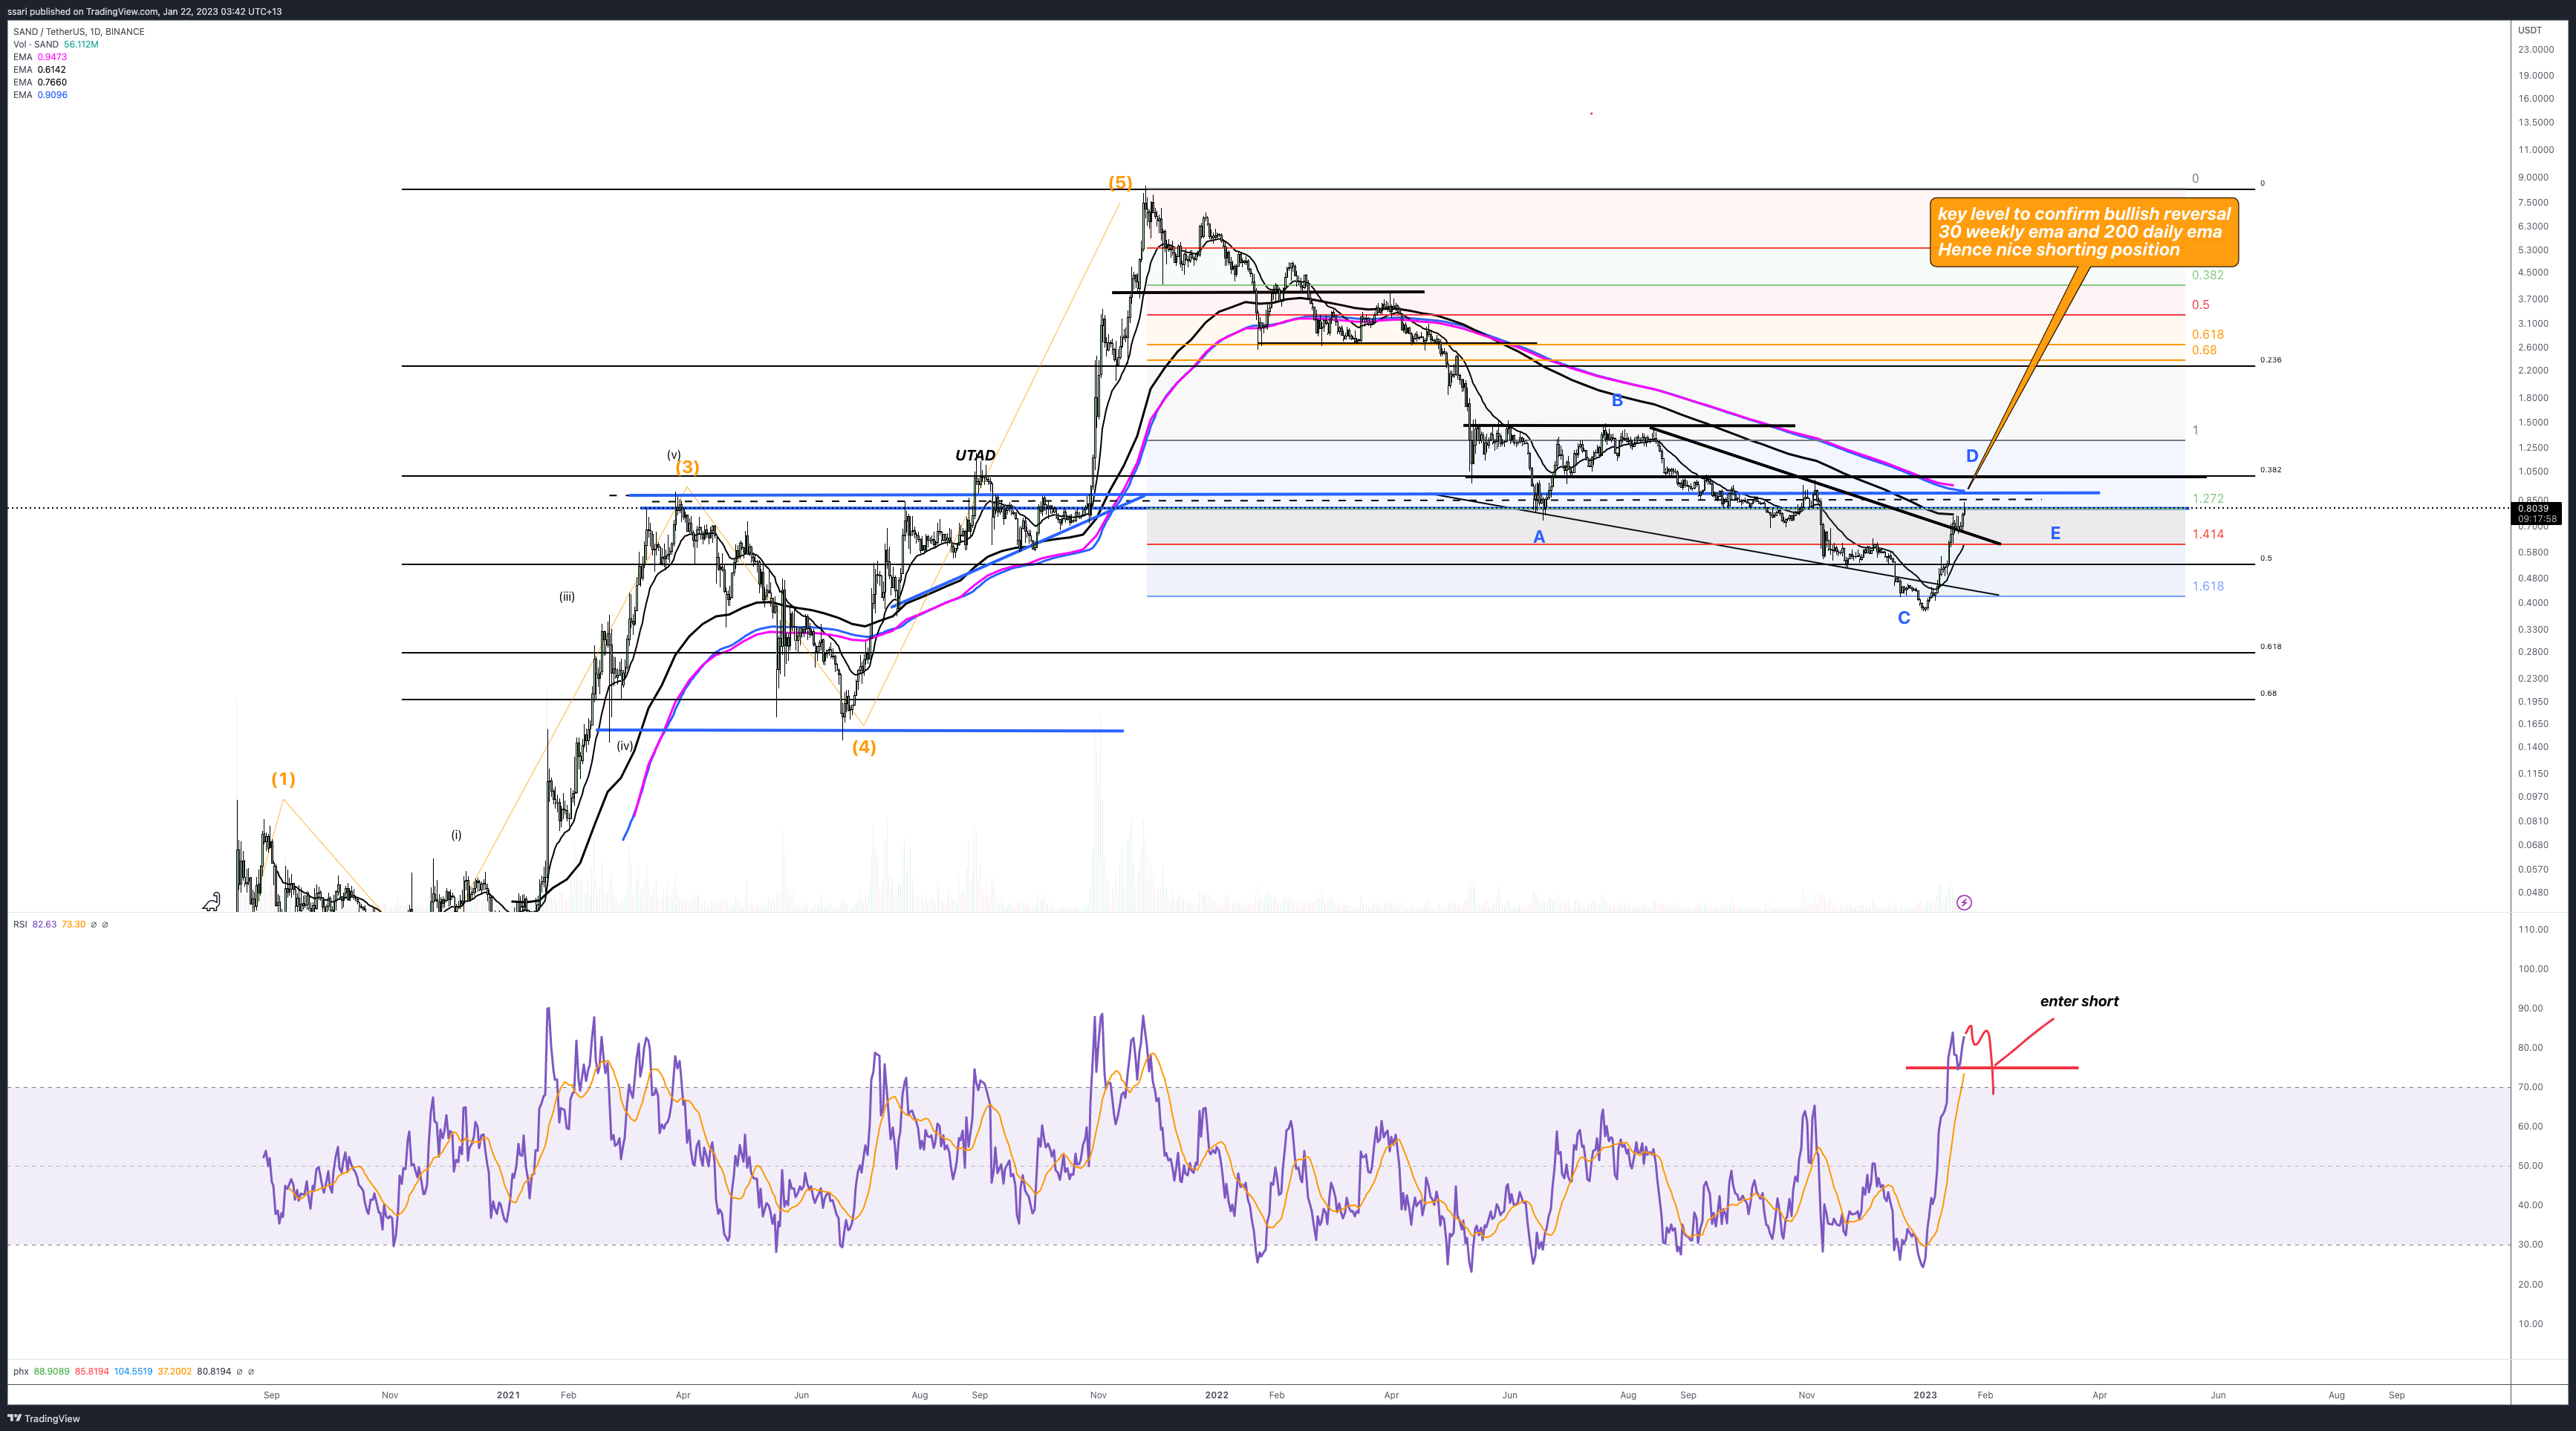The image size is (2576, 1431).
Task: Click the 23.0000 price axis label
Action: 2536,49
